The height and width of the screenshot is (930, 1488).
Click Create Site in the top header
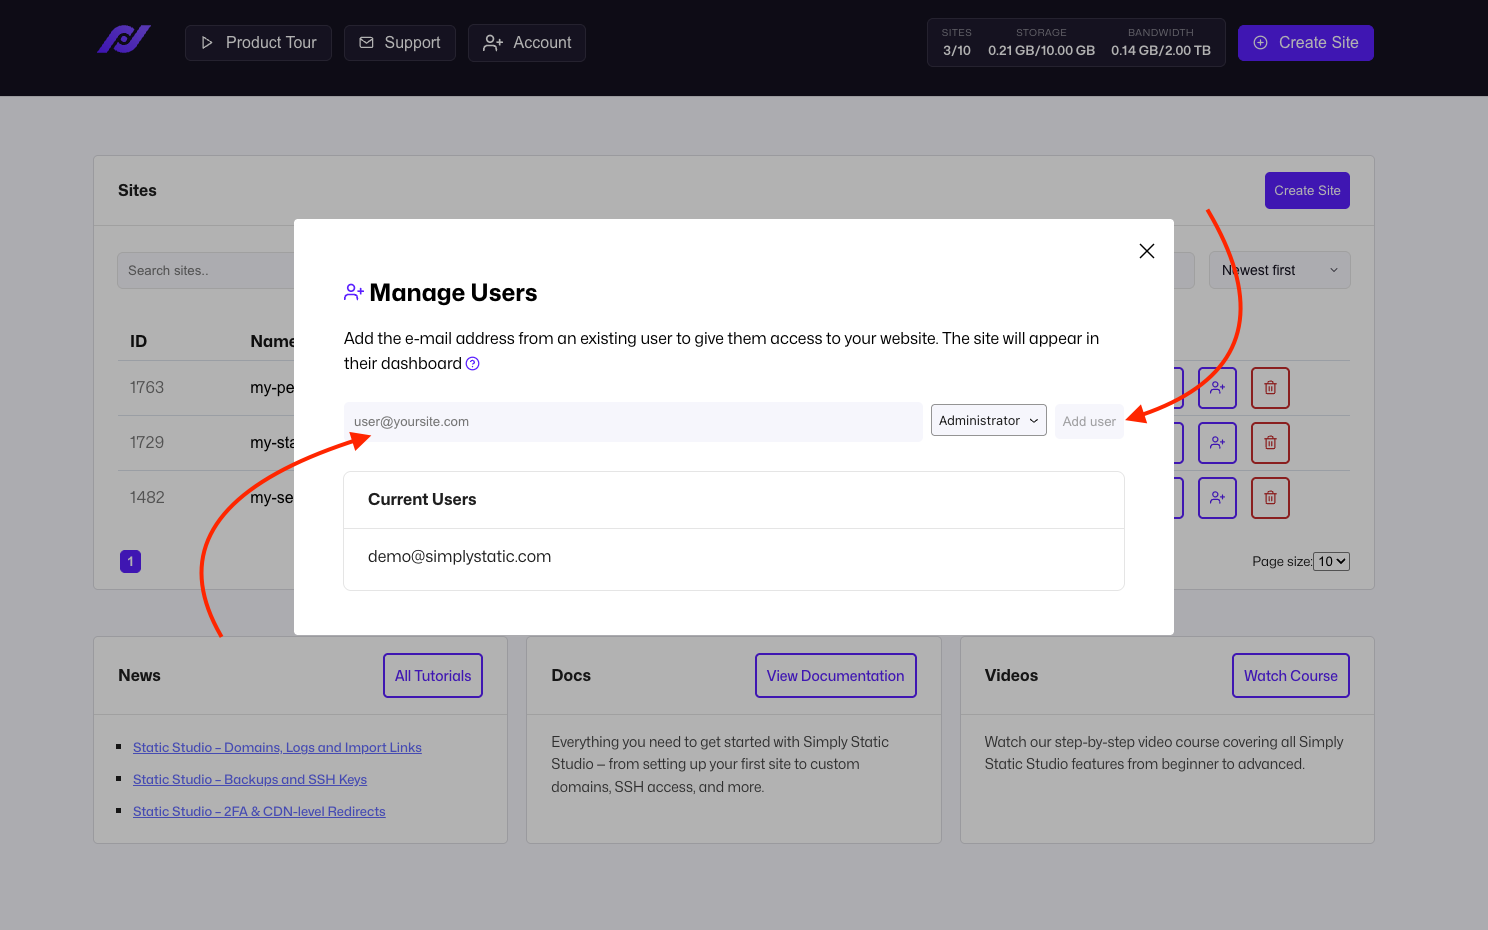(x=1306, y=43)
